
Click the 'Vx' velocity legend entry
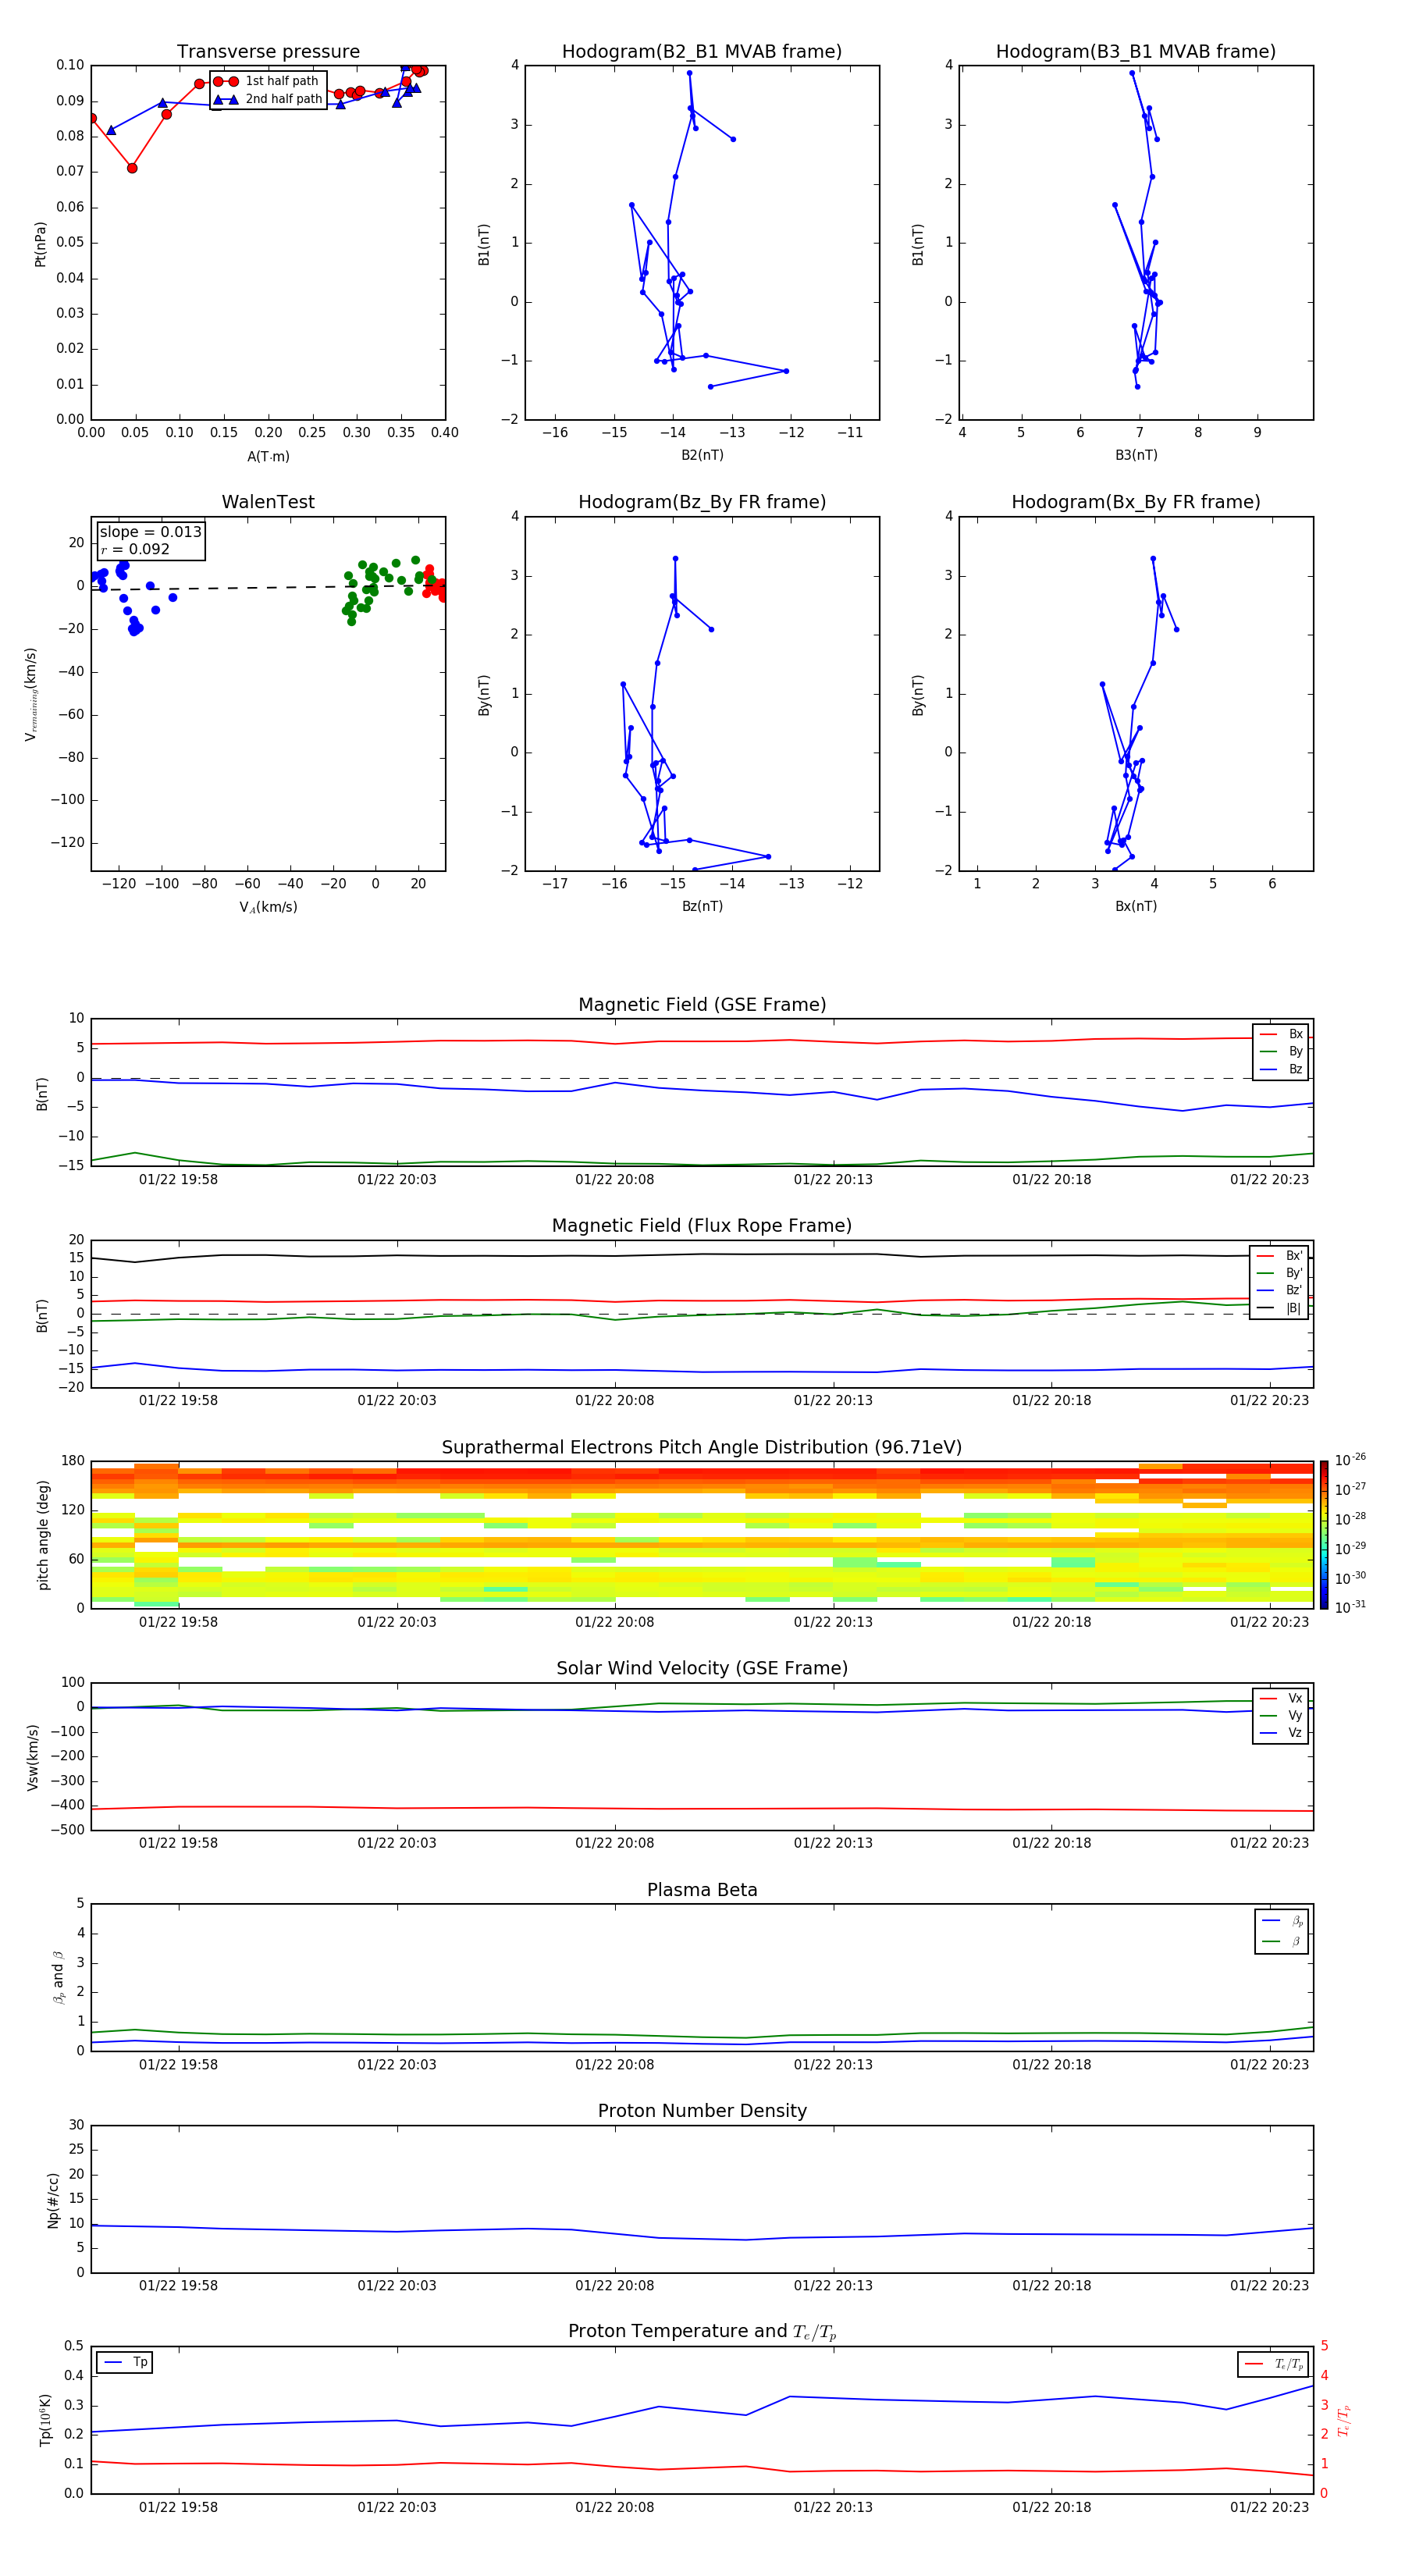pyautogui.click(x=1281, y=1698)
